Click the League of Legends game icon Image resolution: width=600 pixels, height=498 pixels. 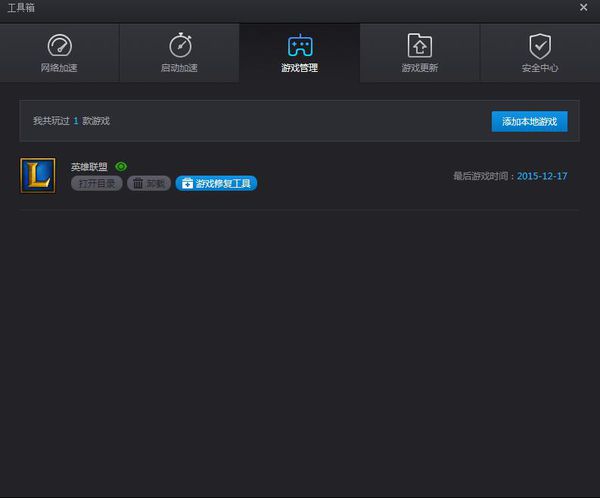pyautogui.click(x=38, y=176)
